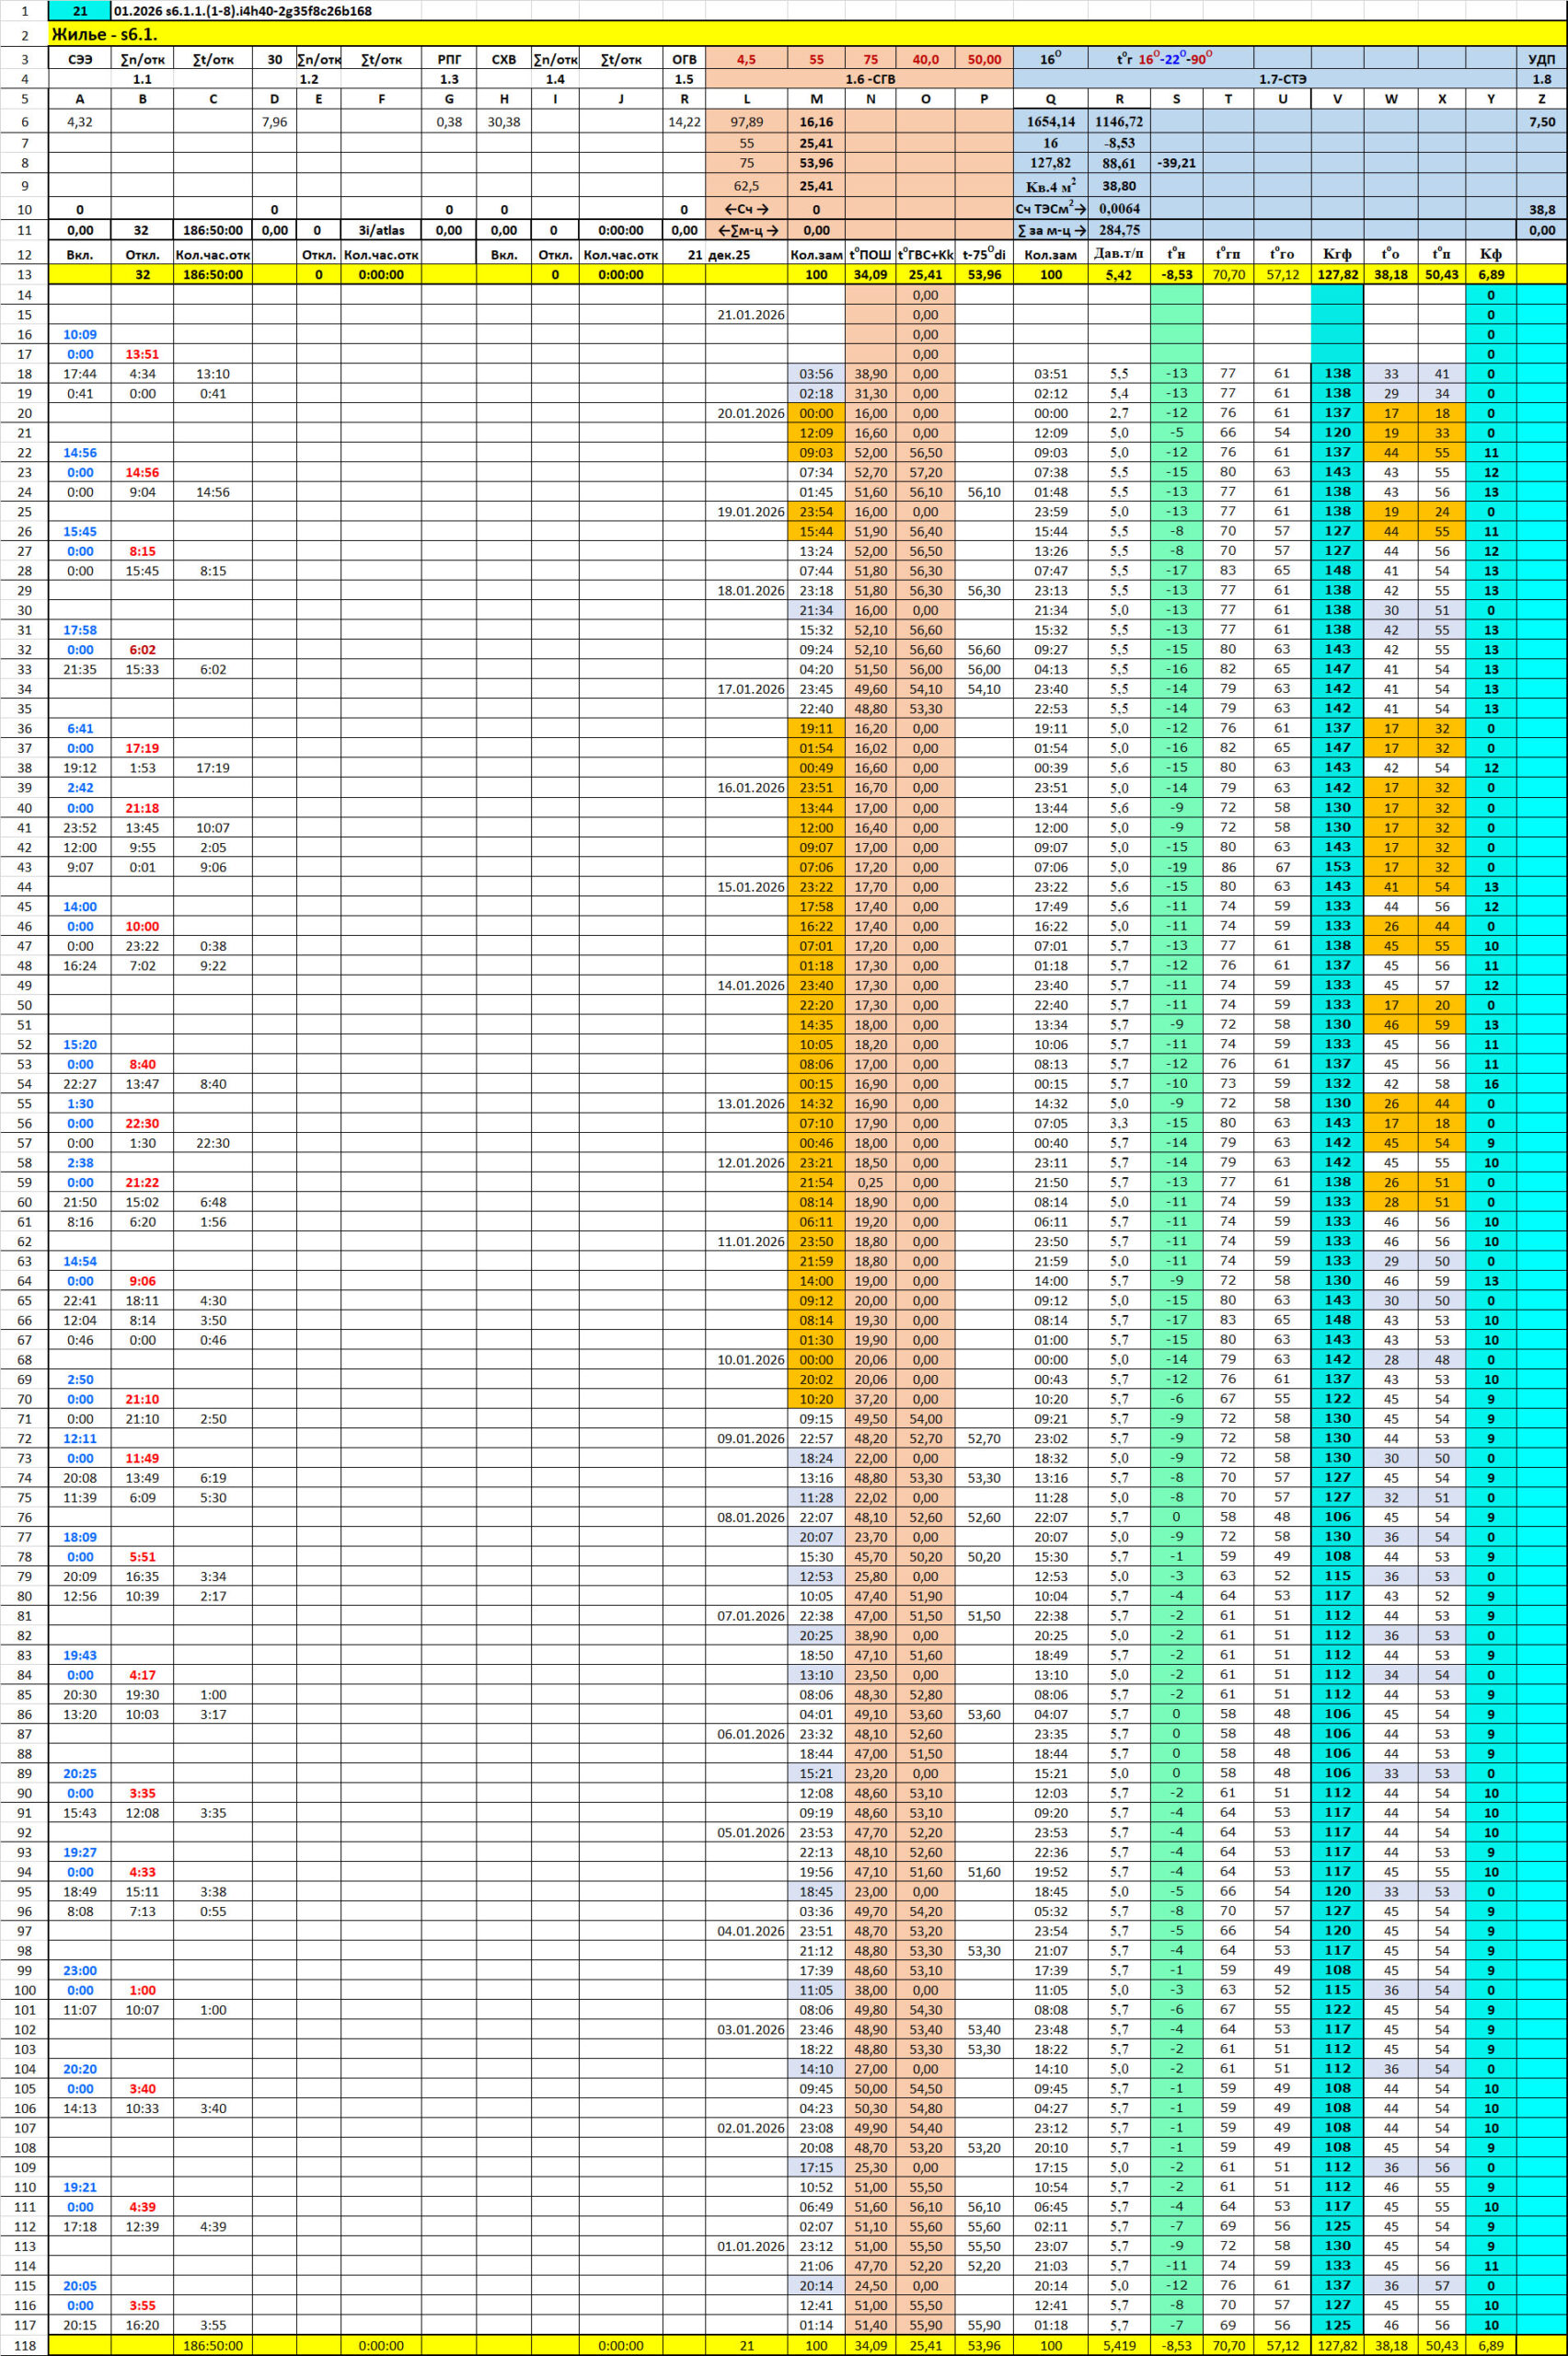Select the cell with value 284,75

pyautogui.click(x=1118, y=230)
